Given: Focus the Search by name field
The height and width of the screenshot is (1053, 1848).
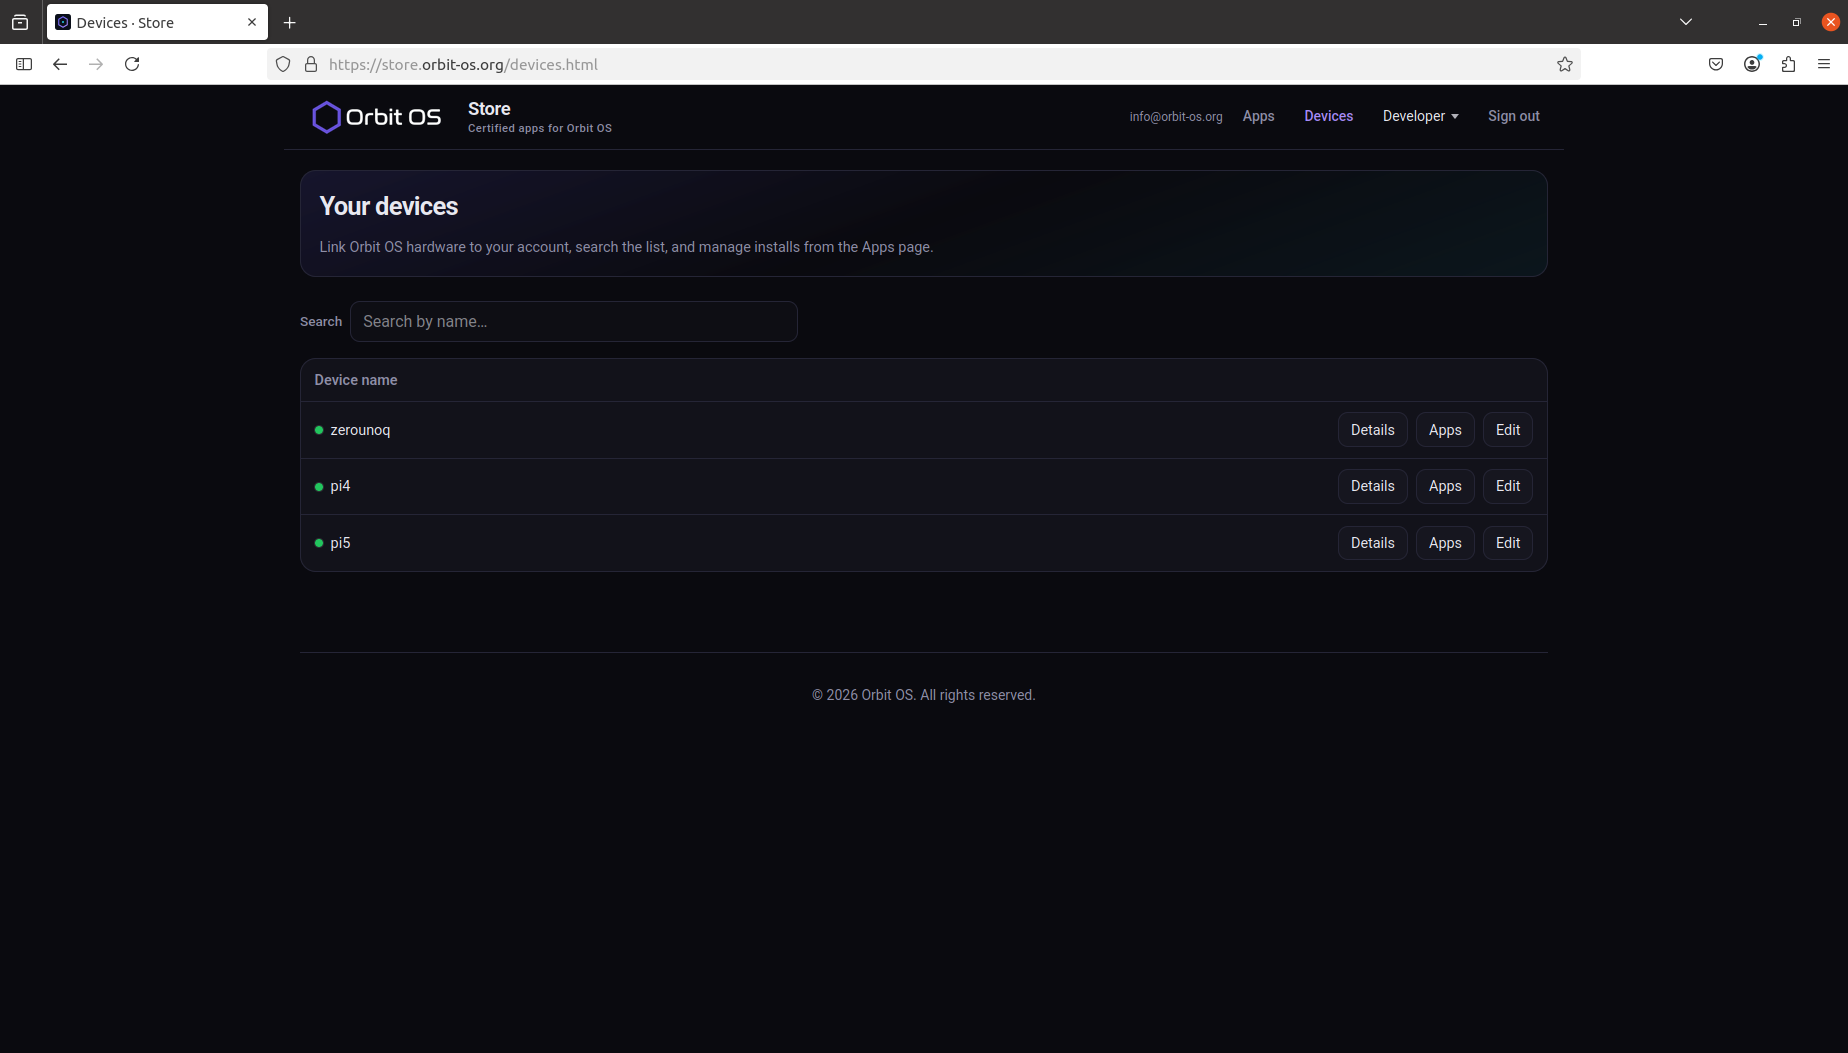Looking at the screenshot, I should 573,321.
